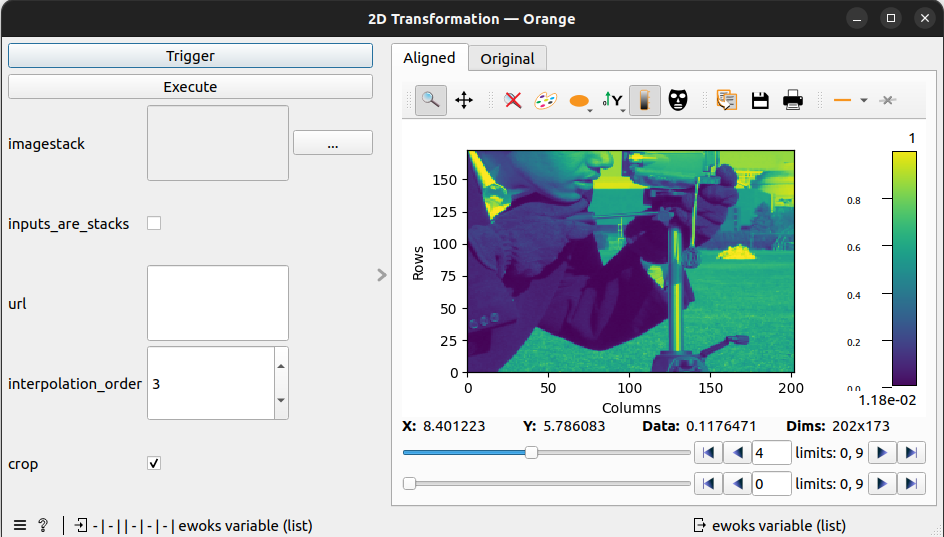This screenshot has width=944, height=537.
Task: Switch to the Aligned tab
Action: 429,58
